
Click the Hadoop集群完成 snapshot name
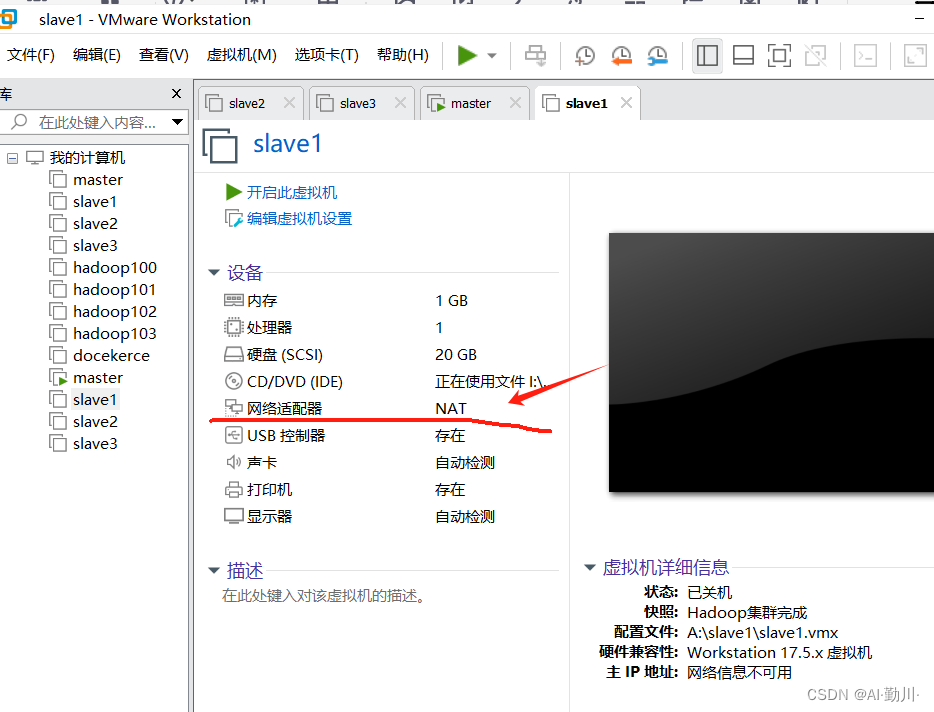(x=747, y=612)
